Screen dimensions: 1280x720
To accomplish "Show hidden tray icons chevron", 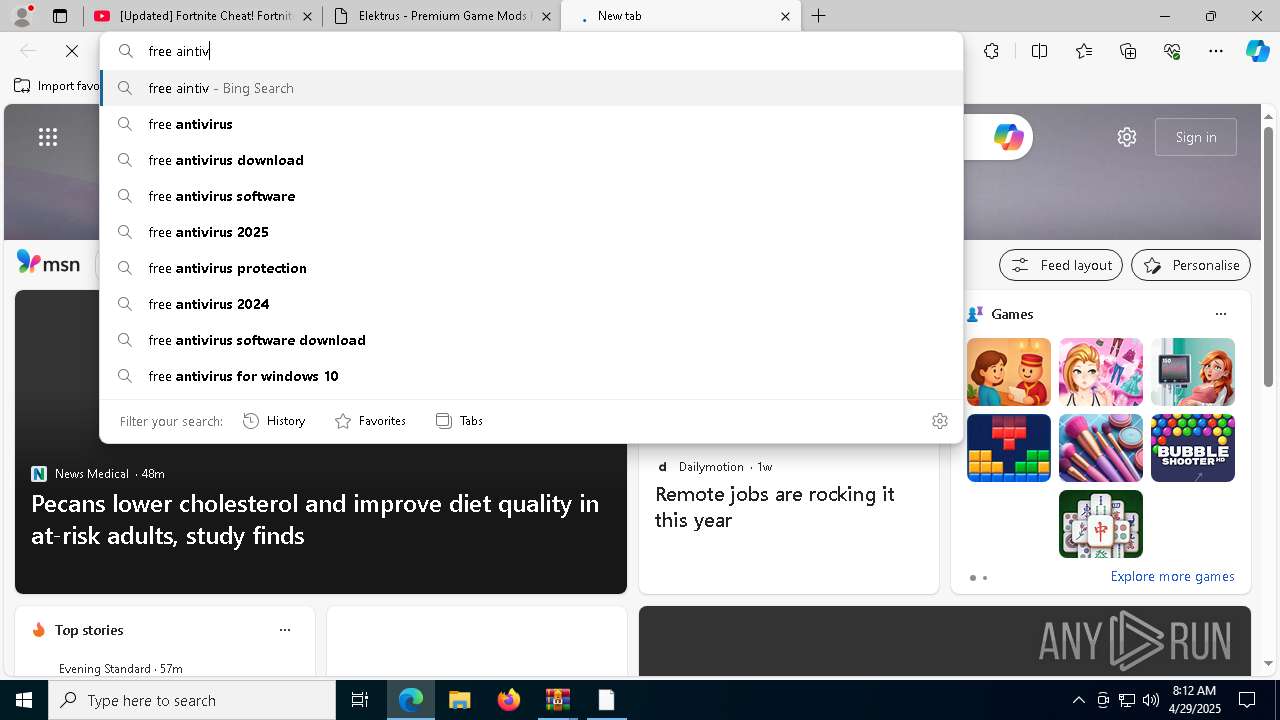I will (1078, 700).
